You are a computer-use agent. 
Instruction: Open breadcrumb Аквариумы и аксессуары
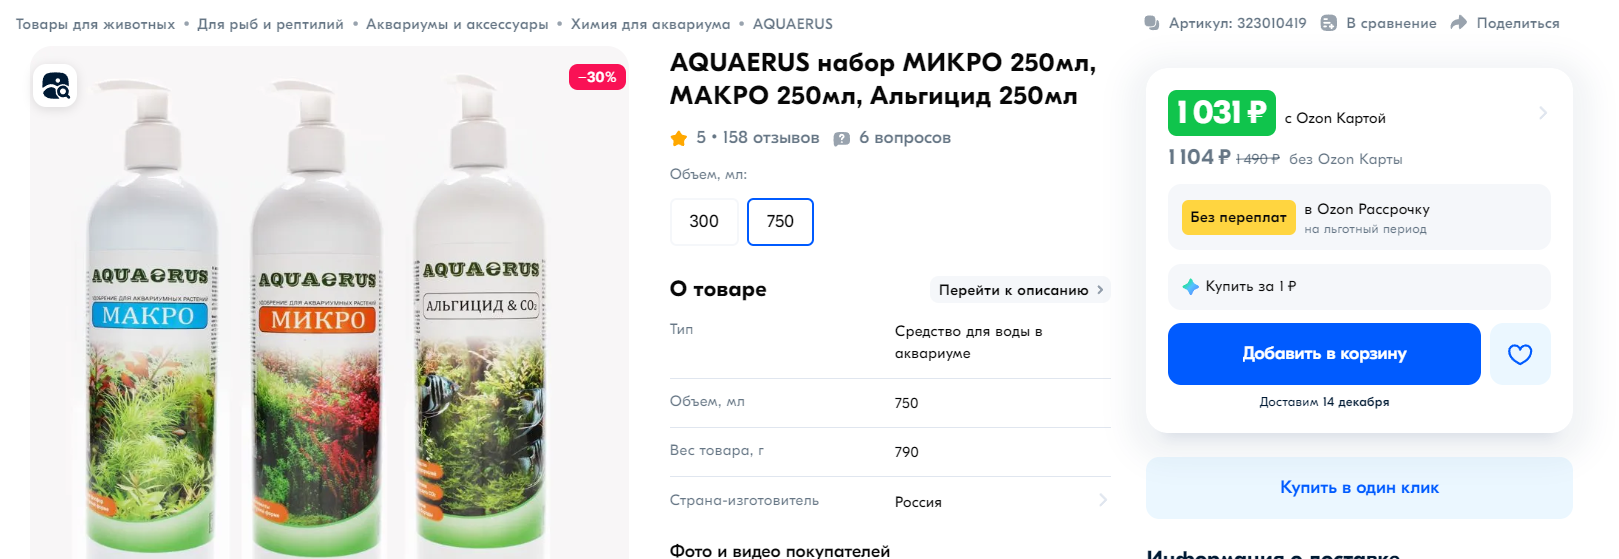coord(457,24)
